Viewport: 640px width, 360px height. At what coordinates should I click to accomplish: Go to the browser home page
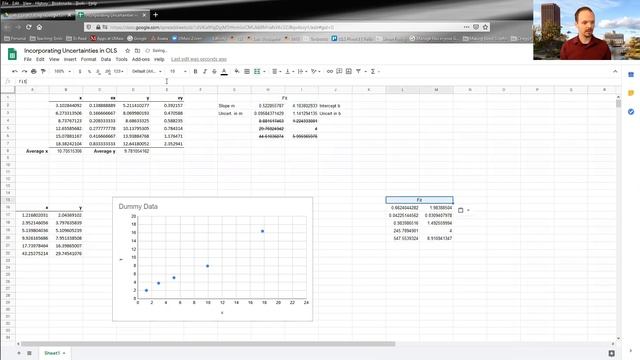point(39,27)
